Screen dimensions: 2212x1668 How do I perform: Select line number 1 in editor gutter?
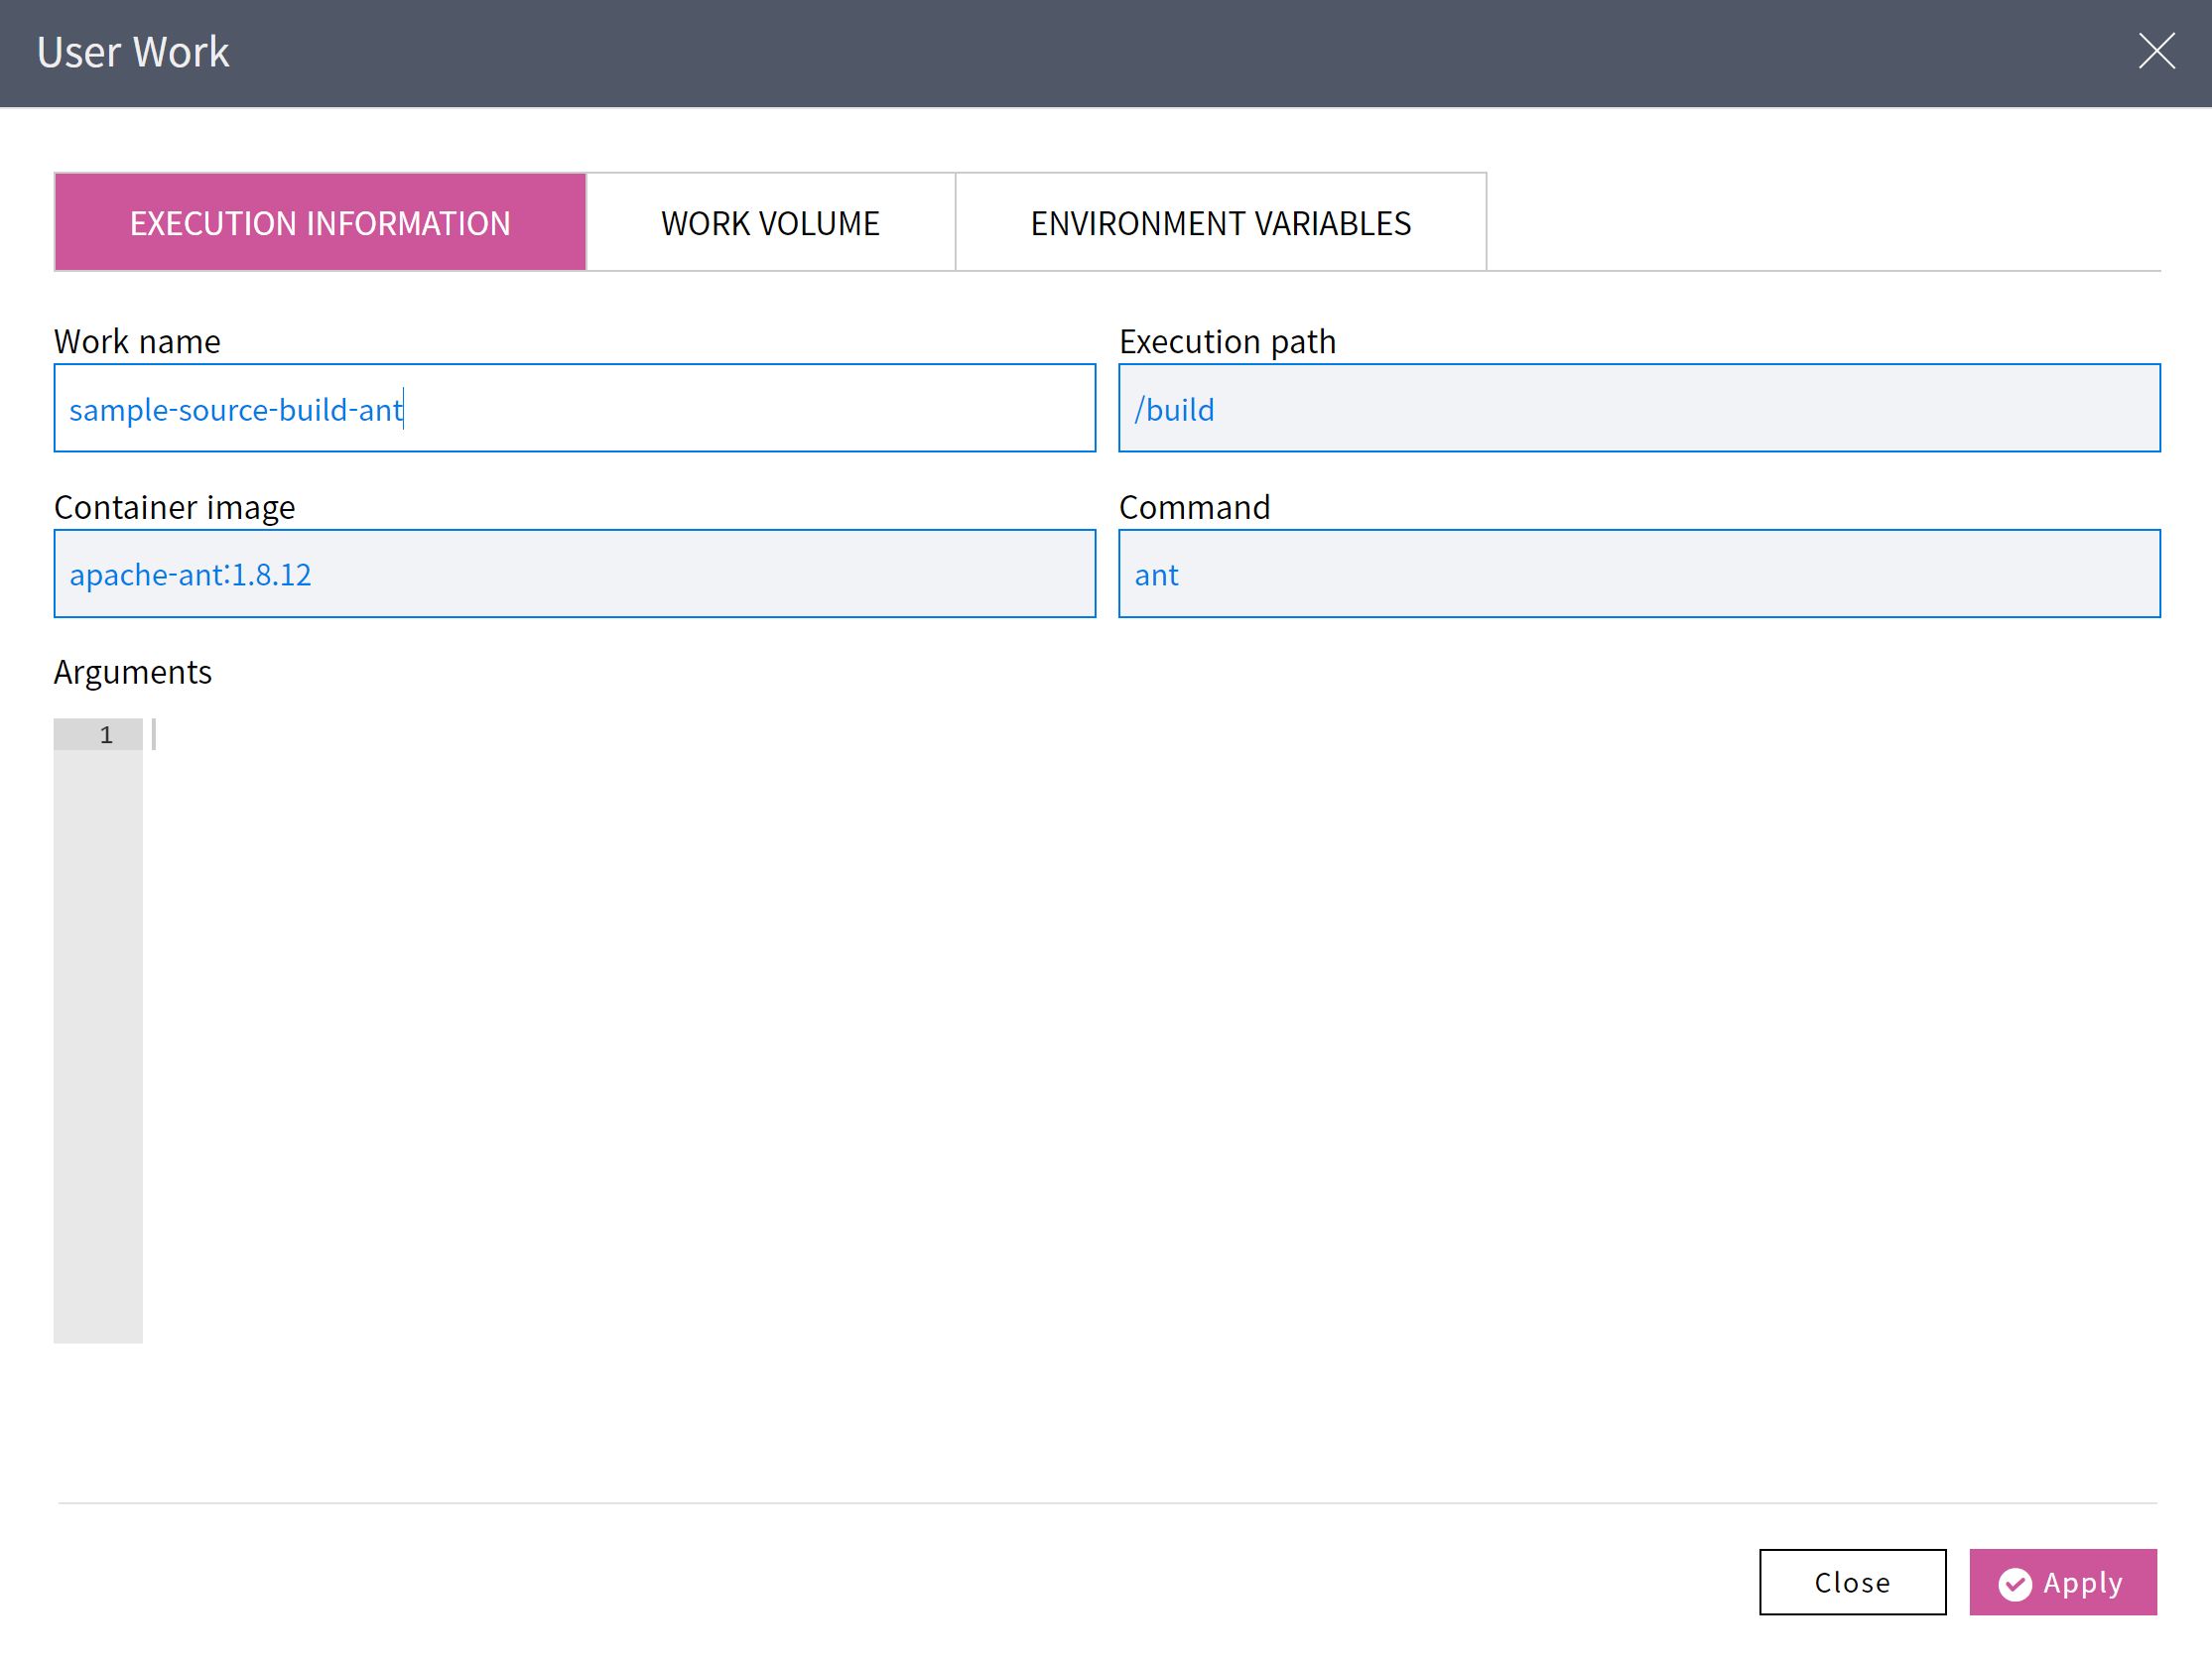click(106, 735)
